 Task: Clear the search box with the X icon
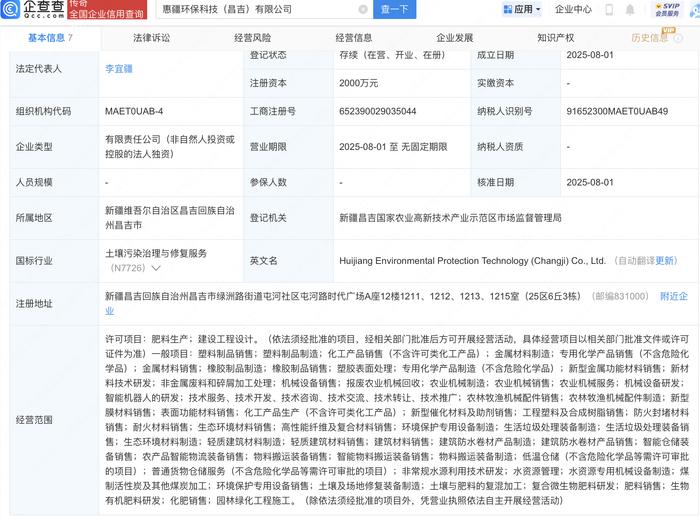tap(363, 9)
